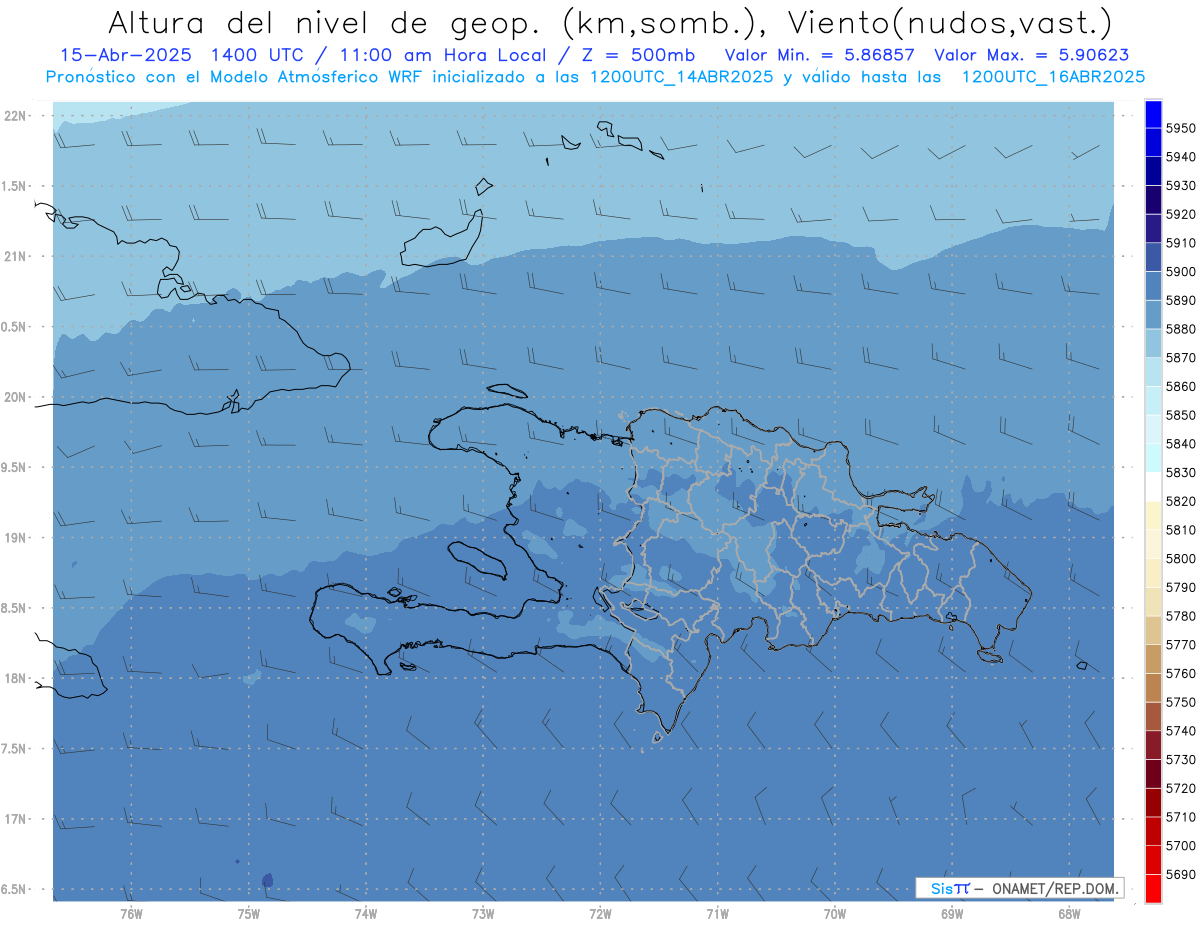Viewport: 1200px width, 927px height.
Task: Click the bright blue swatch above 5950
Action: click(x=1153, y=114)
